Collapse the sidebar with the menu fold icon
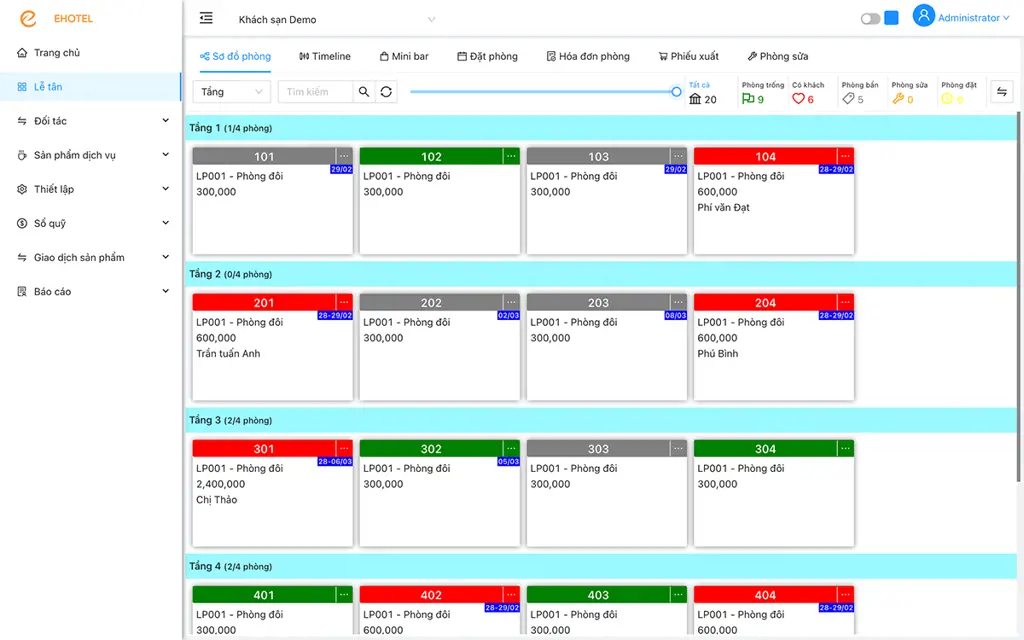This screenshot has height=640, width=1024. point(206,18)
